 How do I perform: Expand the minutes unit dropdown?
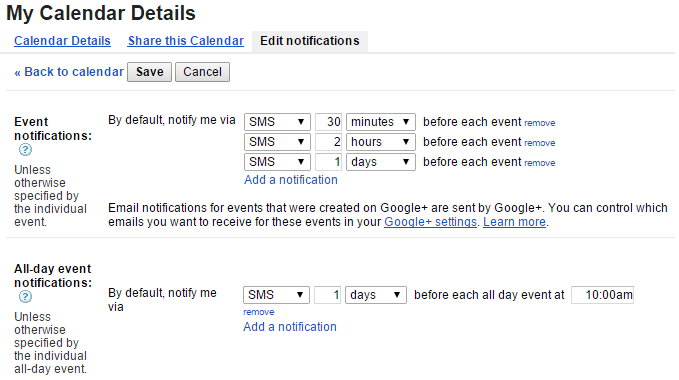point(381,122)
